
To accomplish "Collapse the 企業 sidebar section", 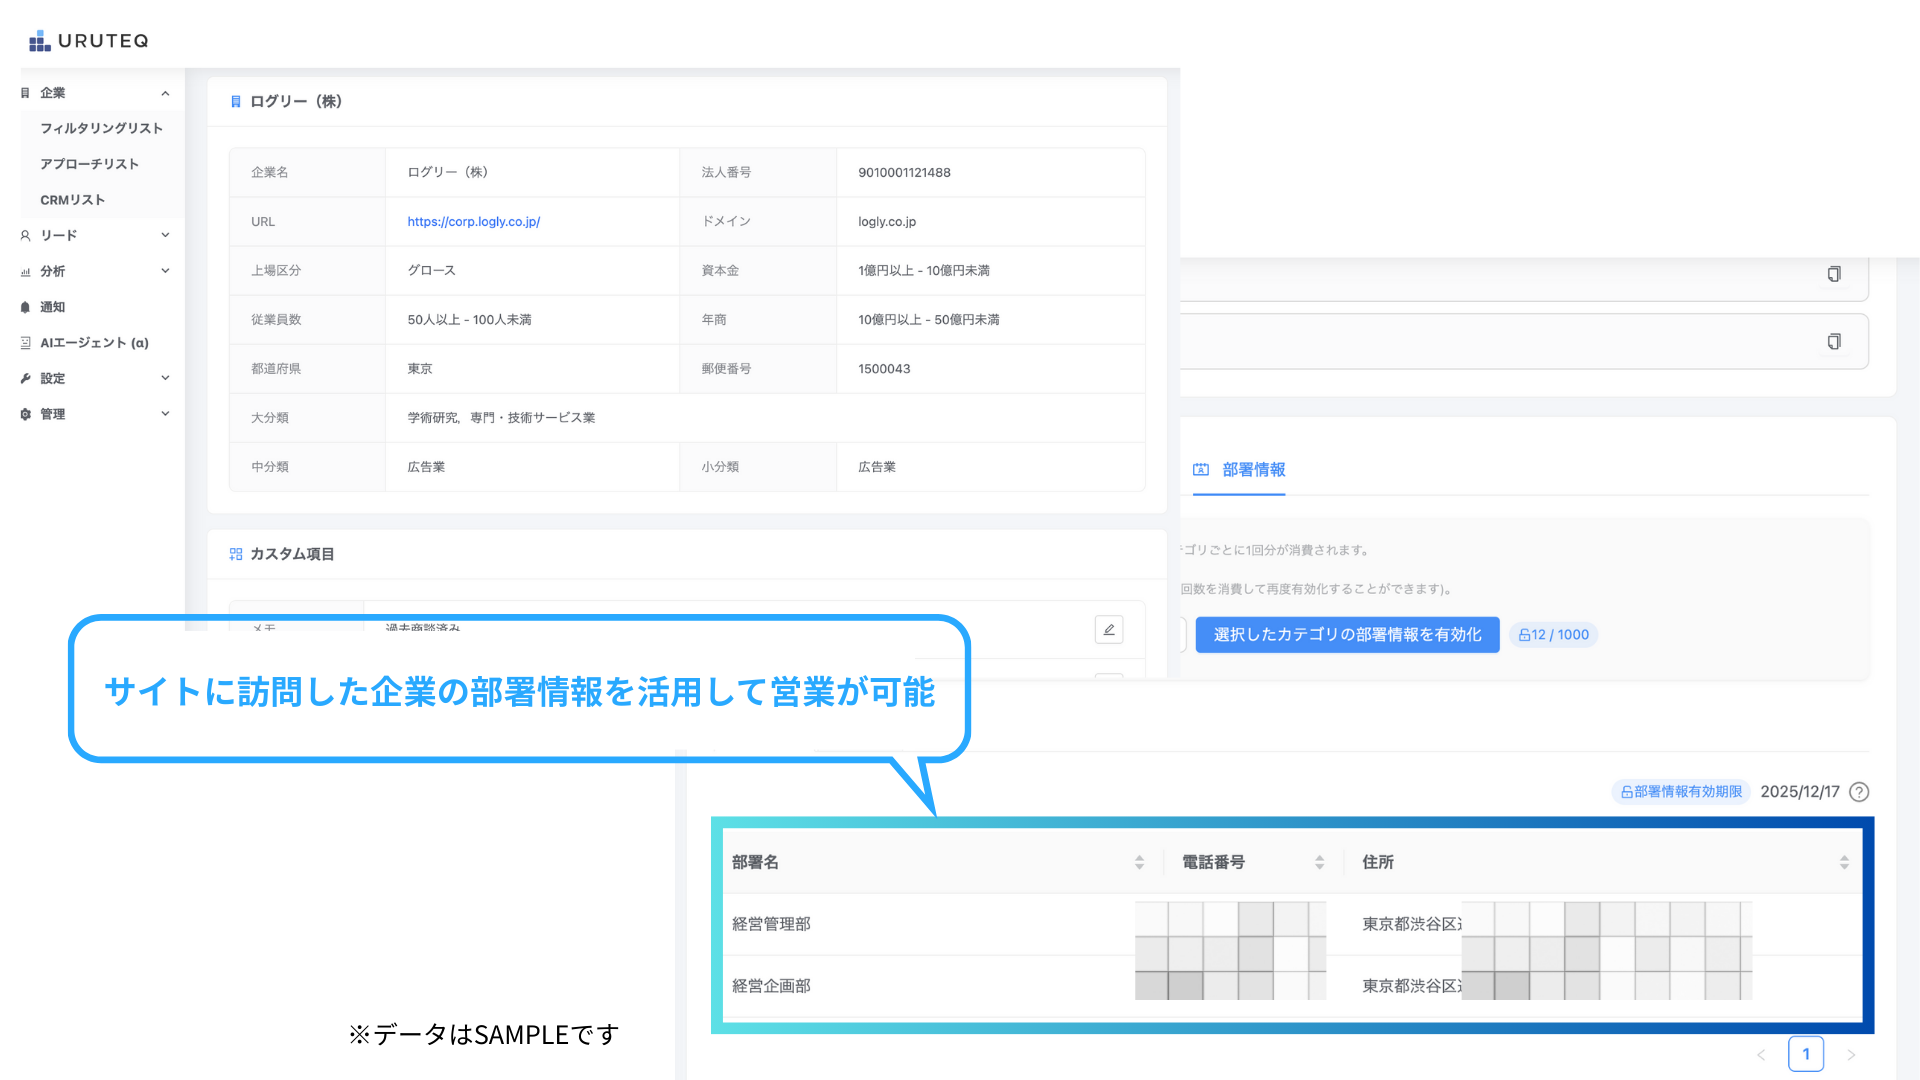I will 165,93.
